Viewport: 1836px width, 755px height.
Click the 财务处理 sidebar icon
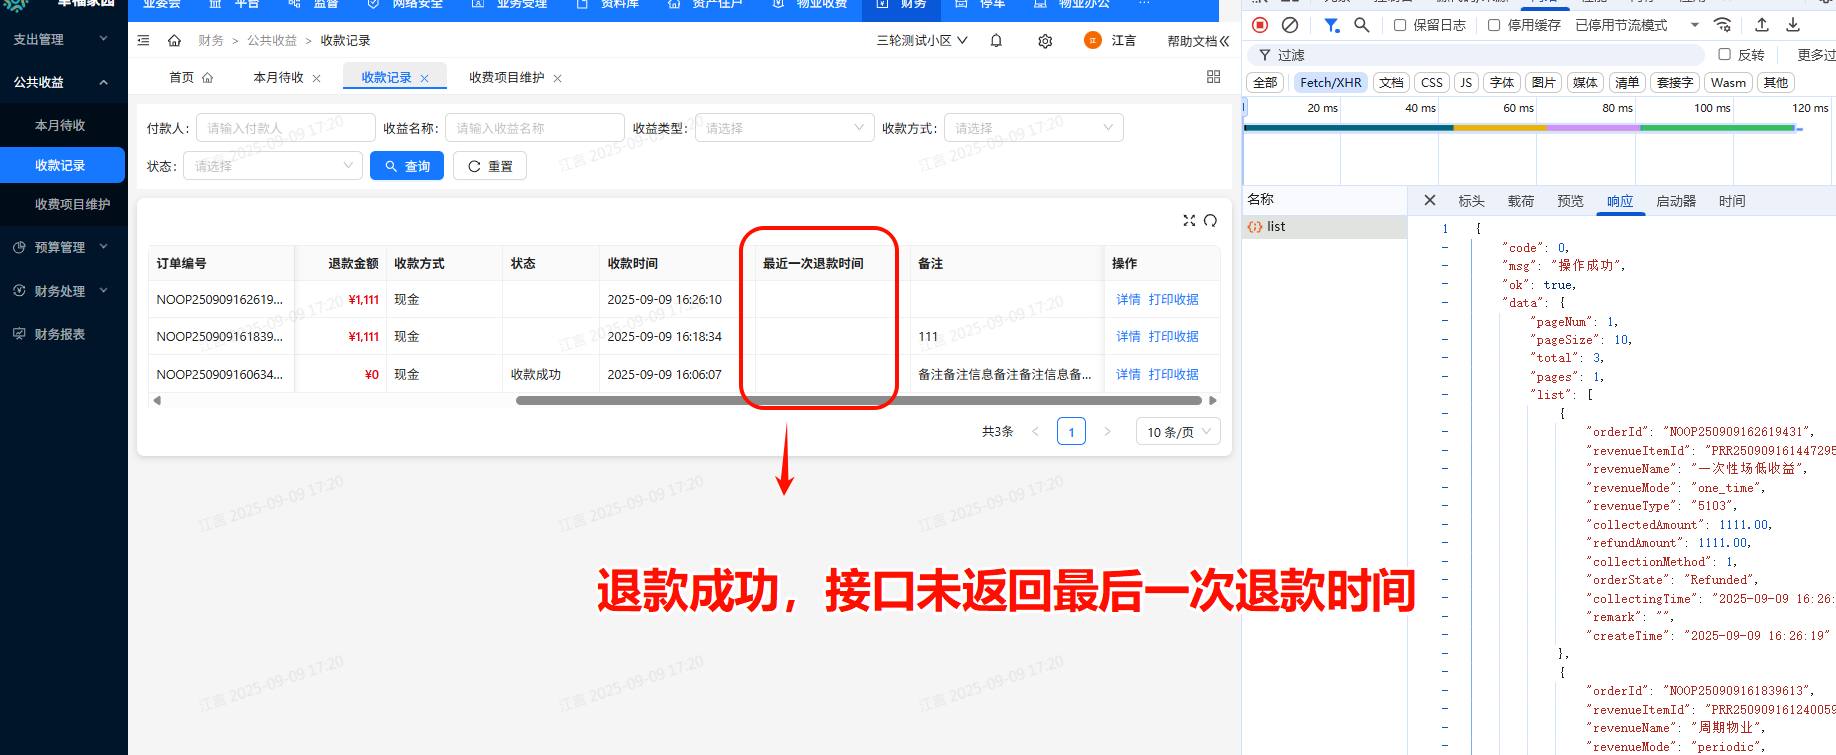point(19,291)
